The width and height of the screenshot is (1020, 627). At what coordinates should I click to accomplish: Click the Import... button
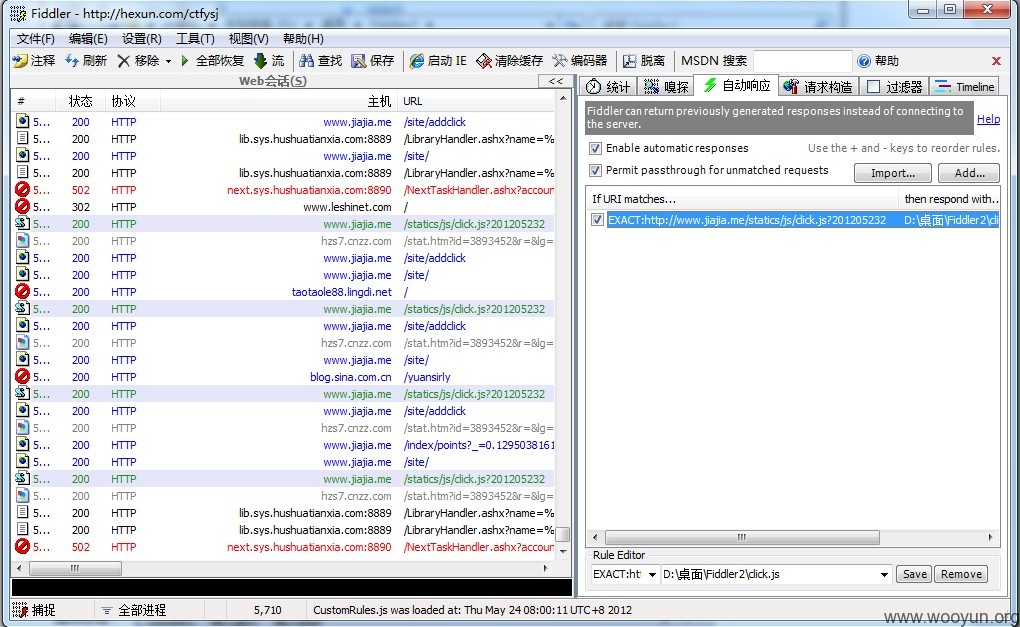892,173
